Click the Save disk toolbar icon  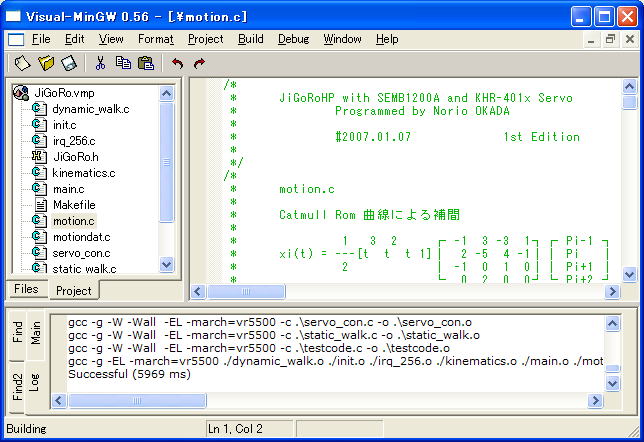[x=69, y=63]
